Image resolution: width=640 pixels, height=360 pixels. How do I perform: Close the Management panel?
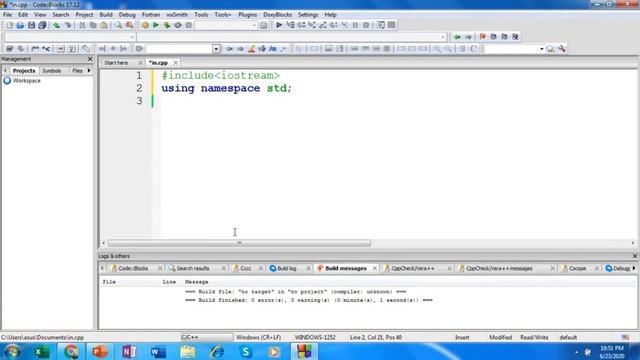coord(90,59)
